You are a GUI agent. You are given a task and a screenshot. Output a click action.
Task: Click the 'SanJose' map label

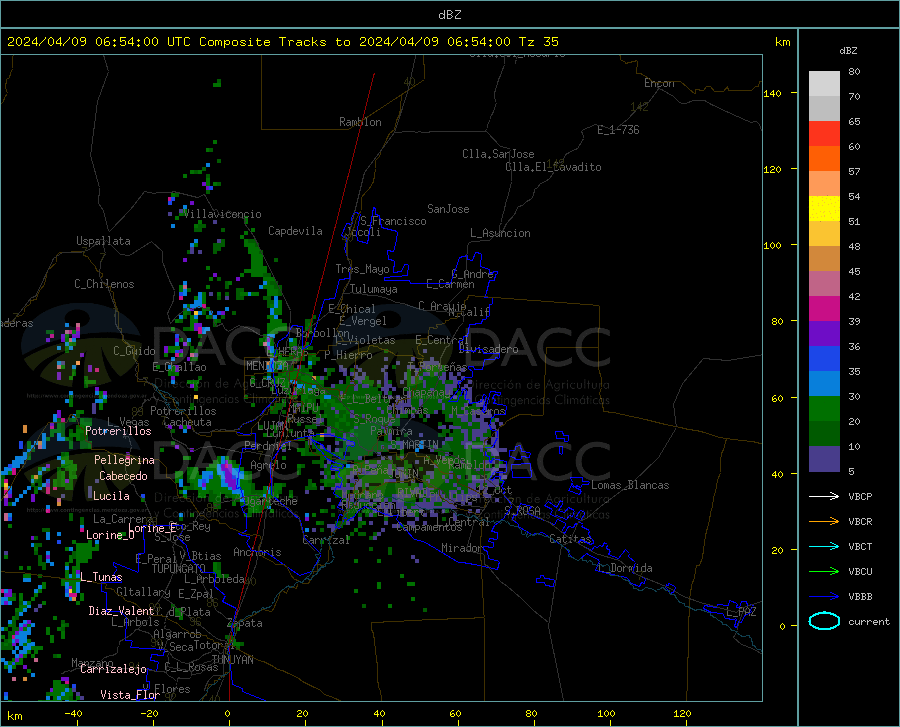pos(448,209)
